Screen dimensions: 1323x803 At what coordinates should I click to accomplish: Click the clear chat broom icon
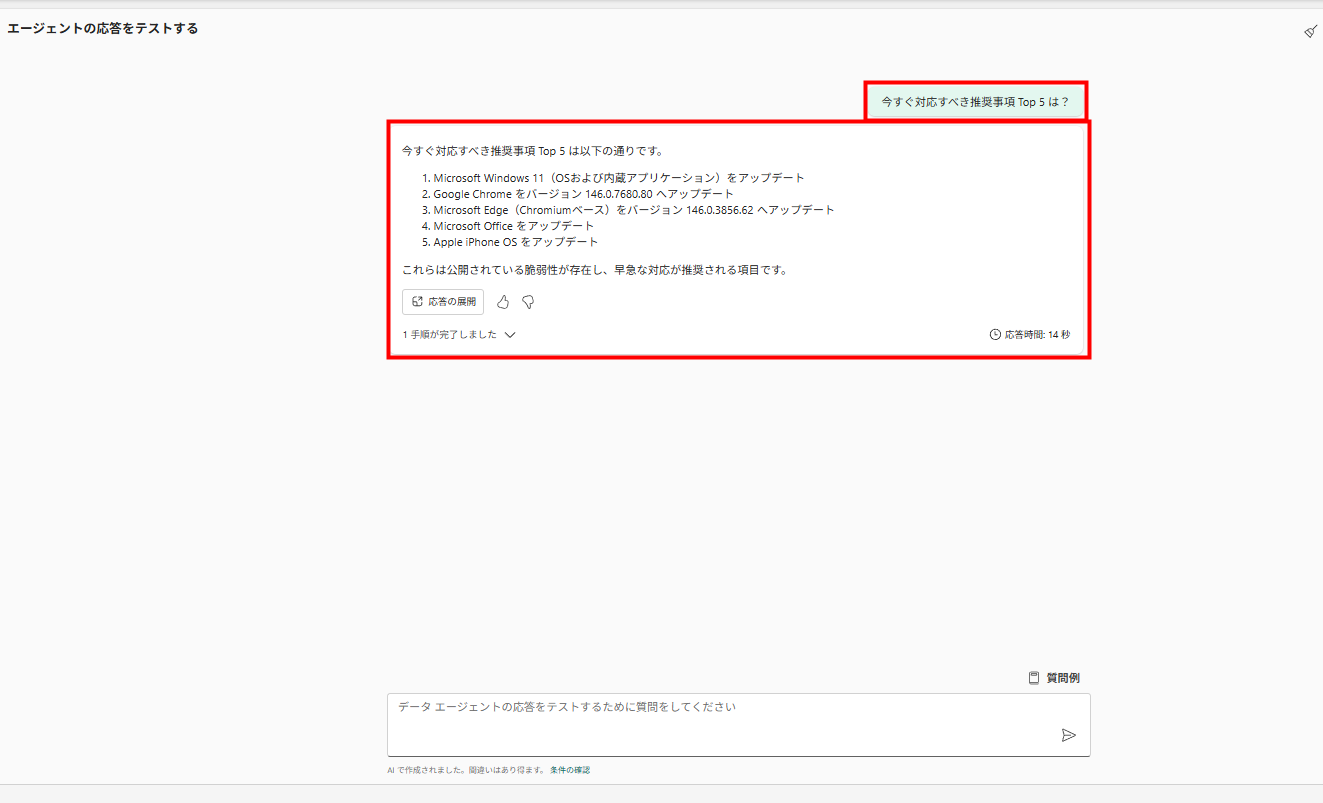[x=1310, y=31]
